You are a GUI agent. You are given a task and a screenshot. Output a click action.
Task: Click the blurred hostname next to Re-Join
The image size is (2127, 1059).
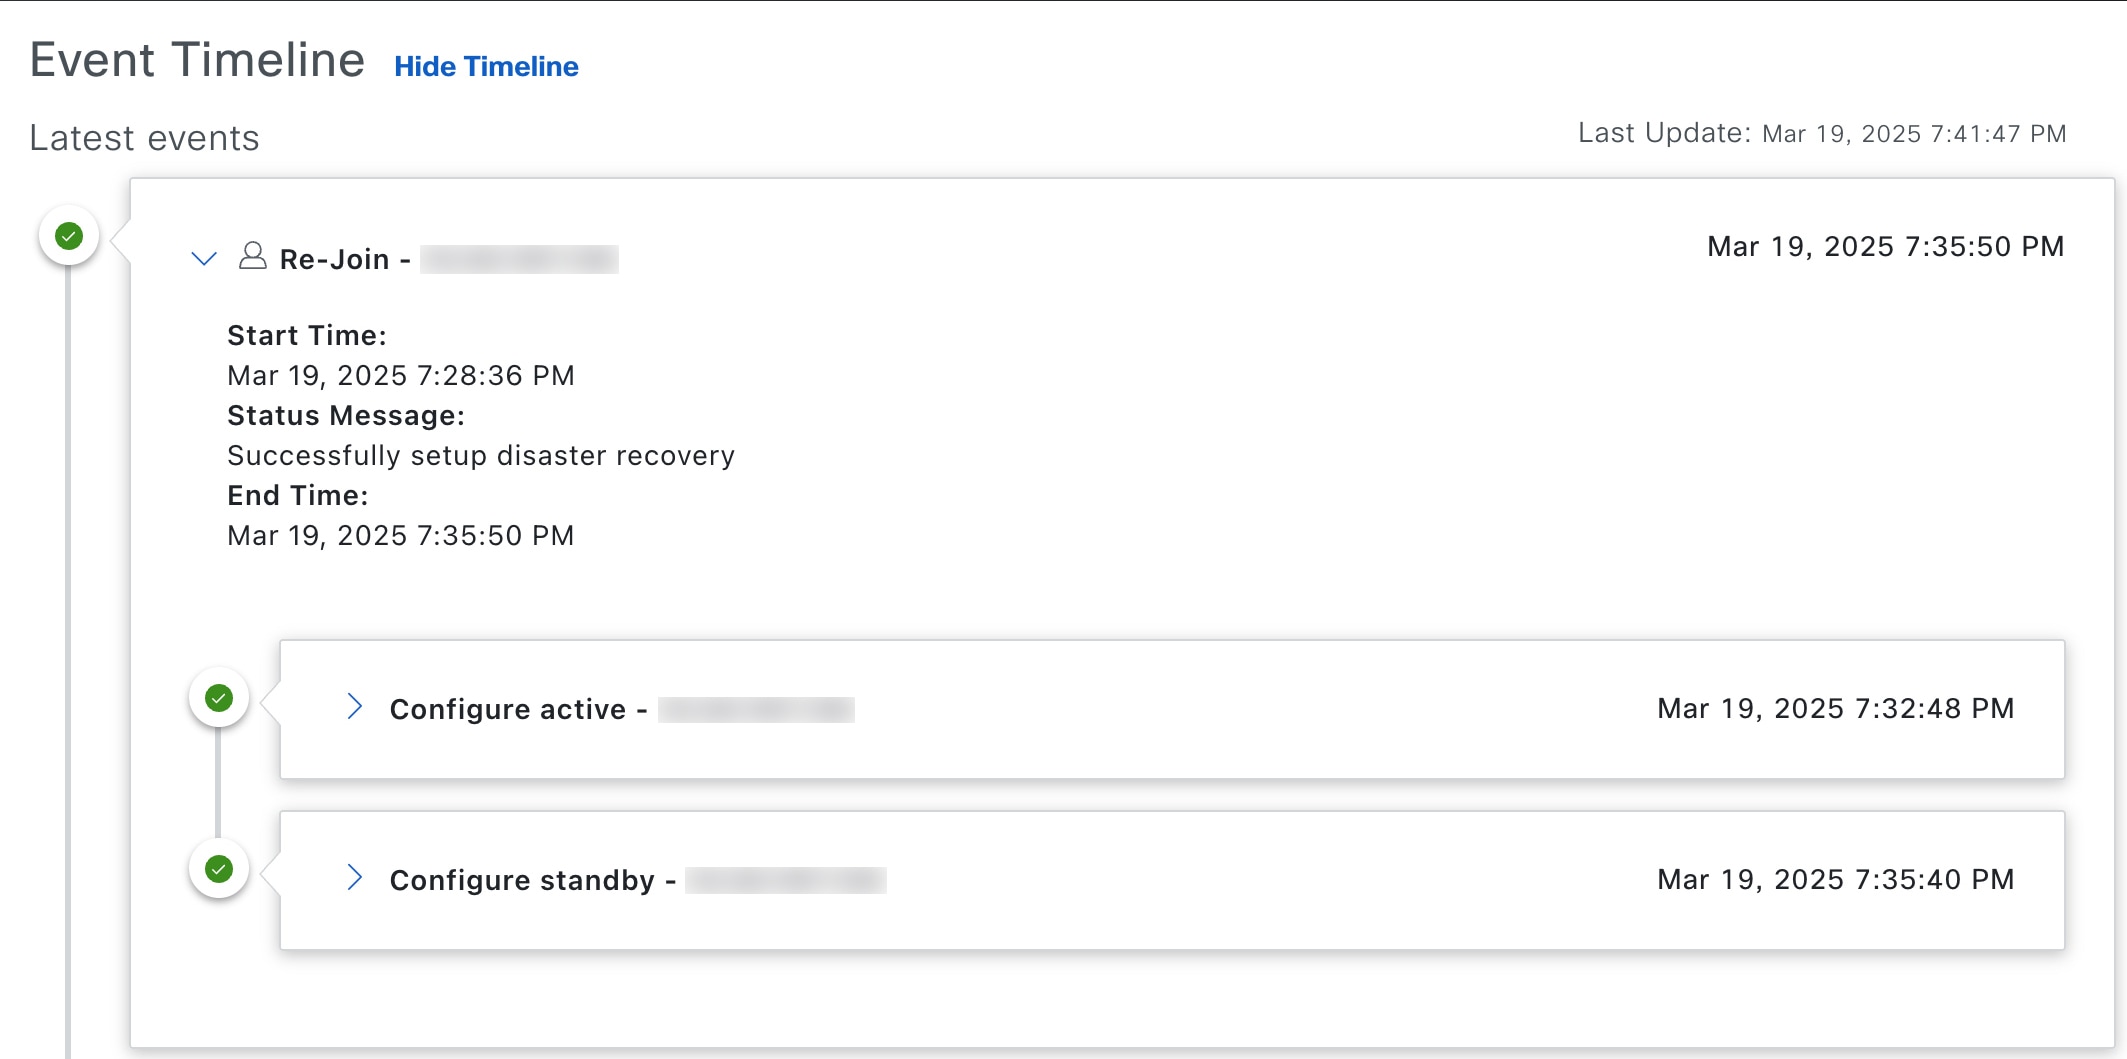tap(519, 260)
